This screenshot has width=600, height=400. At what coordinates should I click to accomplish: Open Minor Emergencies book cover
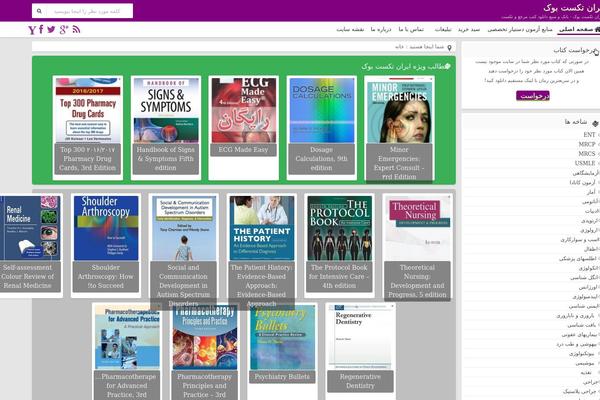point(399,110)
